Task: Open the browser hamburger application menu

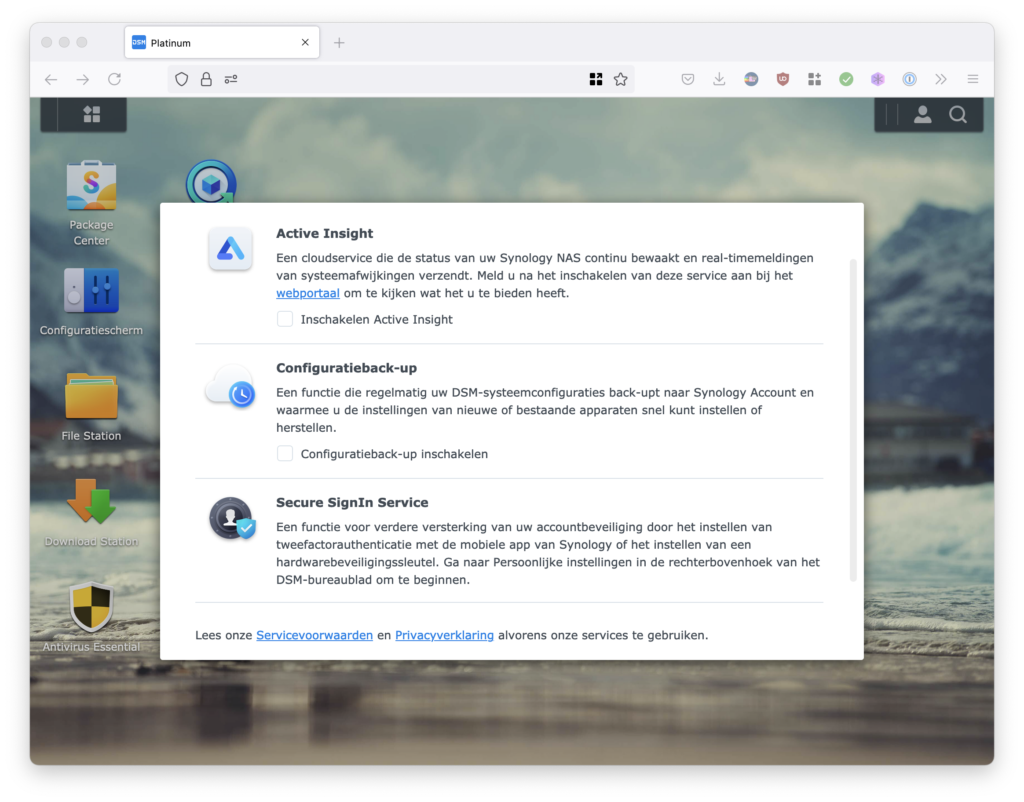Action: [972, 80]
